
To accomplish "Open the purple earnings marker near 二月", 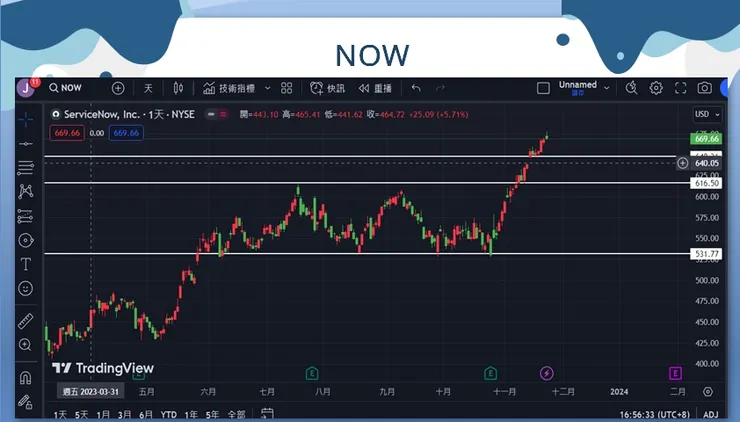I will coord(675,373).
